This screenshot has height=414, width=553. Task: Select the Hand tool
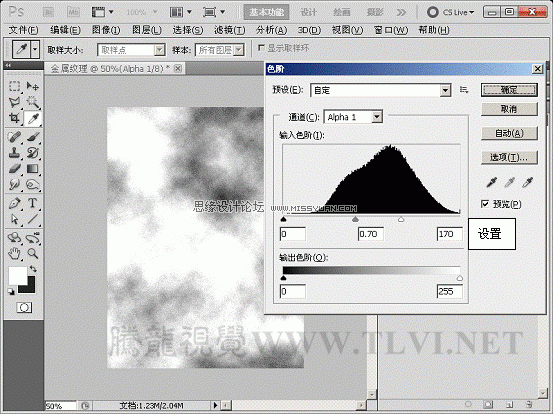tap(14, 253)
